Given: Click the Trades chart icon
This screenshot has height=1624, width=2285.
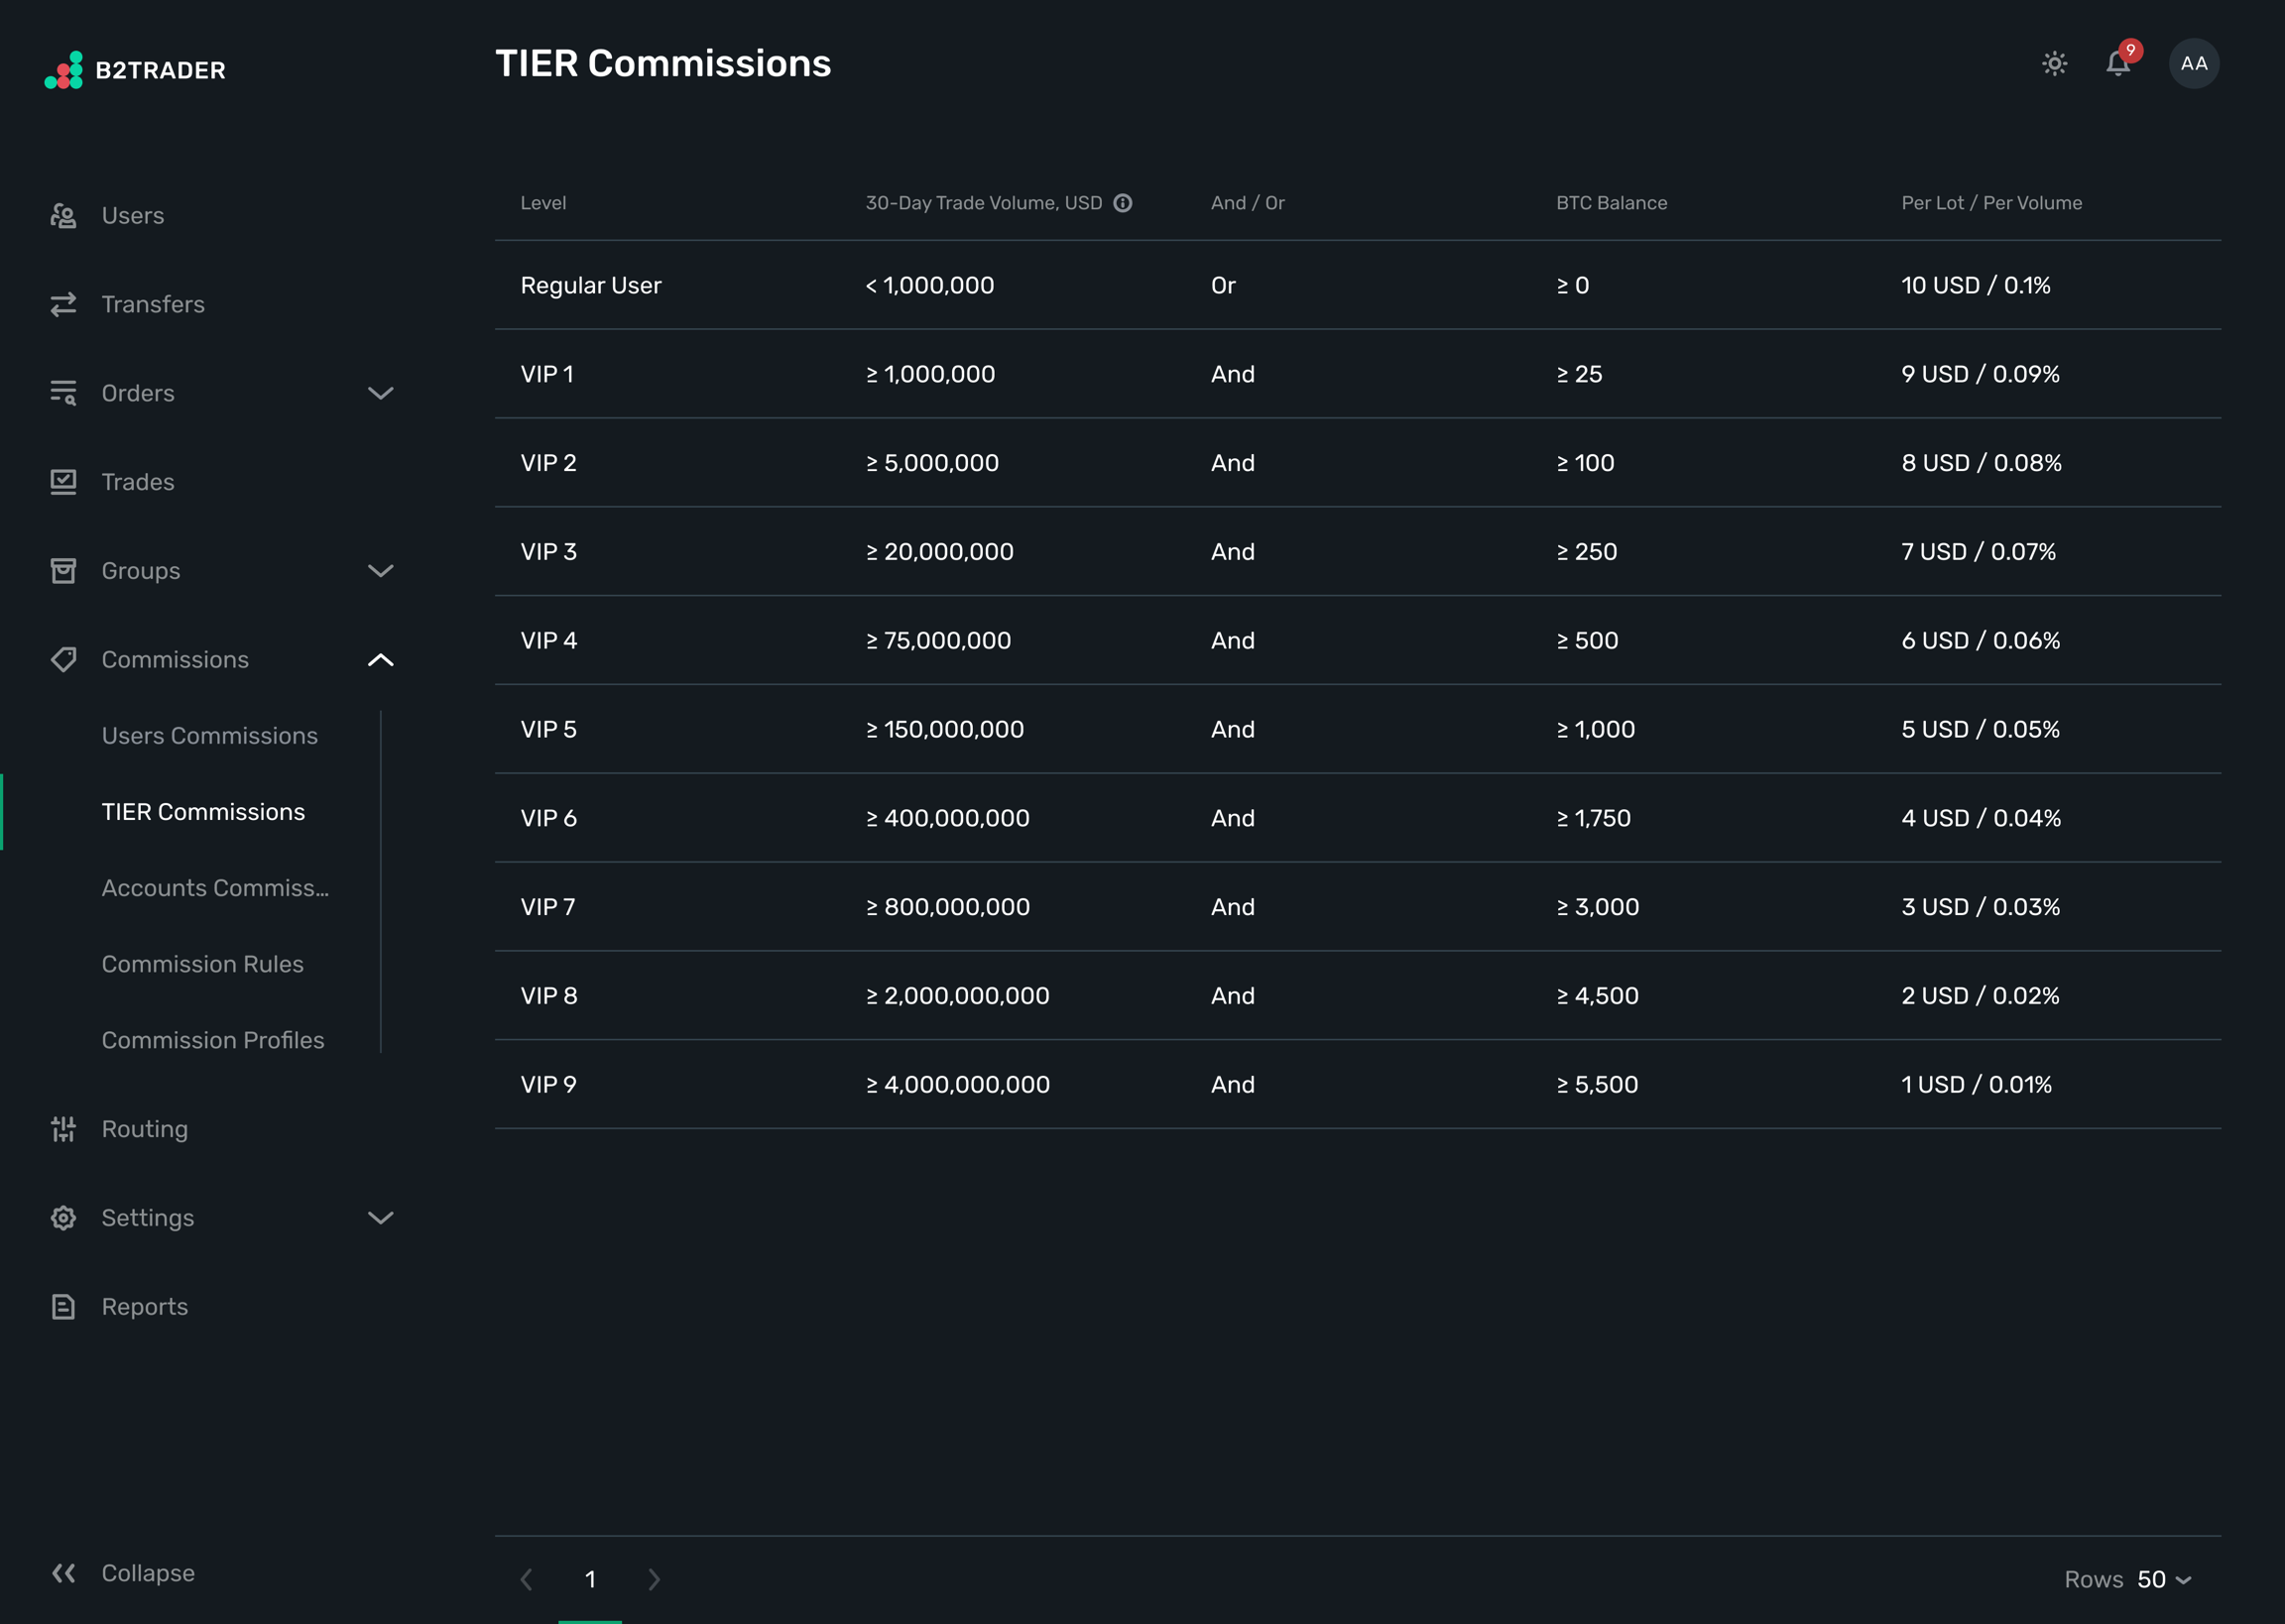Looking at the screenshot, I should tap(64, 482).
